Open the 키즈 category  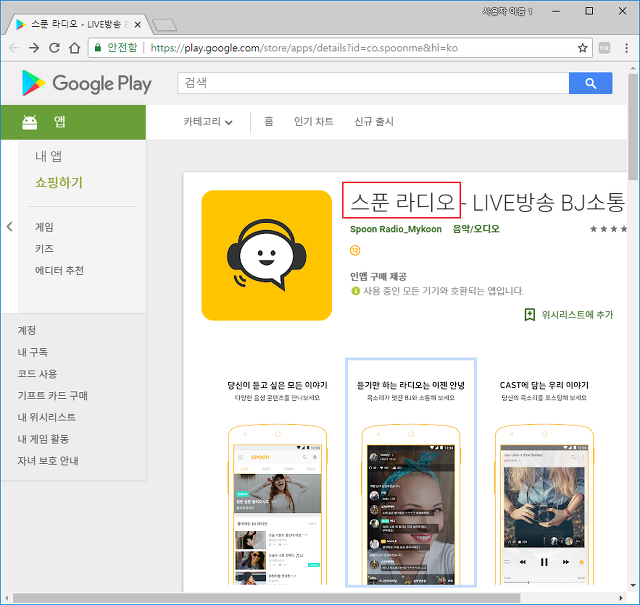(x=44, y=249)
